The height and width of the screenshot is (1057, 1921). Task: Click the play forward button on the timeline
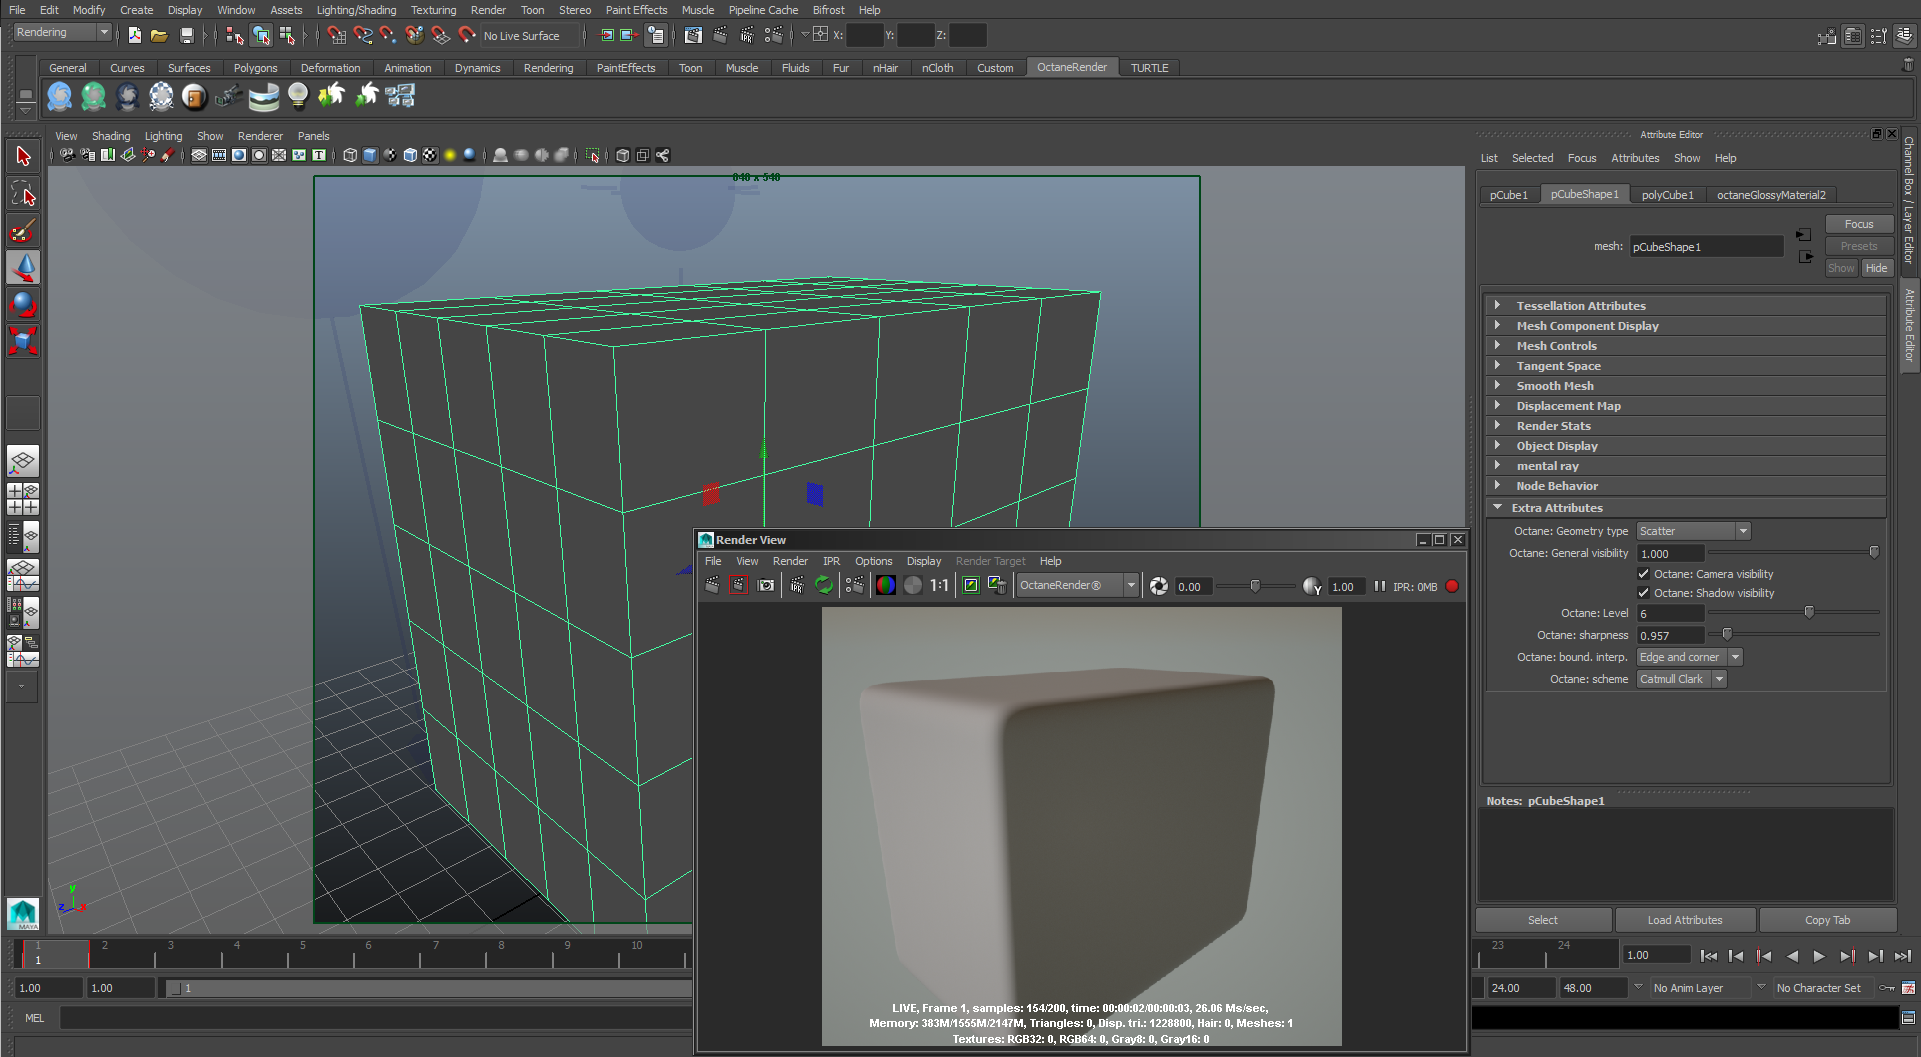click(x=1819, y=956)
